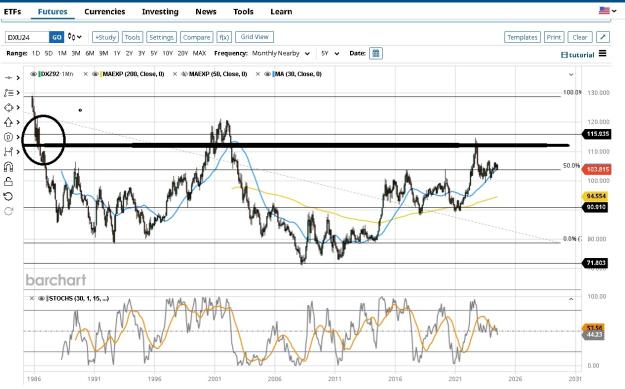Open the hamburger menu beside tutorial
Viewport: 625px width, 389px height.
click(x=603, y=53)
